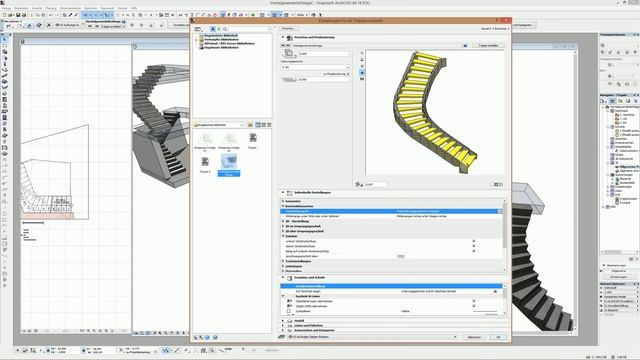
Task: Select the 'Treppe 2' library thumbnail
Action: point(205,165)
